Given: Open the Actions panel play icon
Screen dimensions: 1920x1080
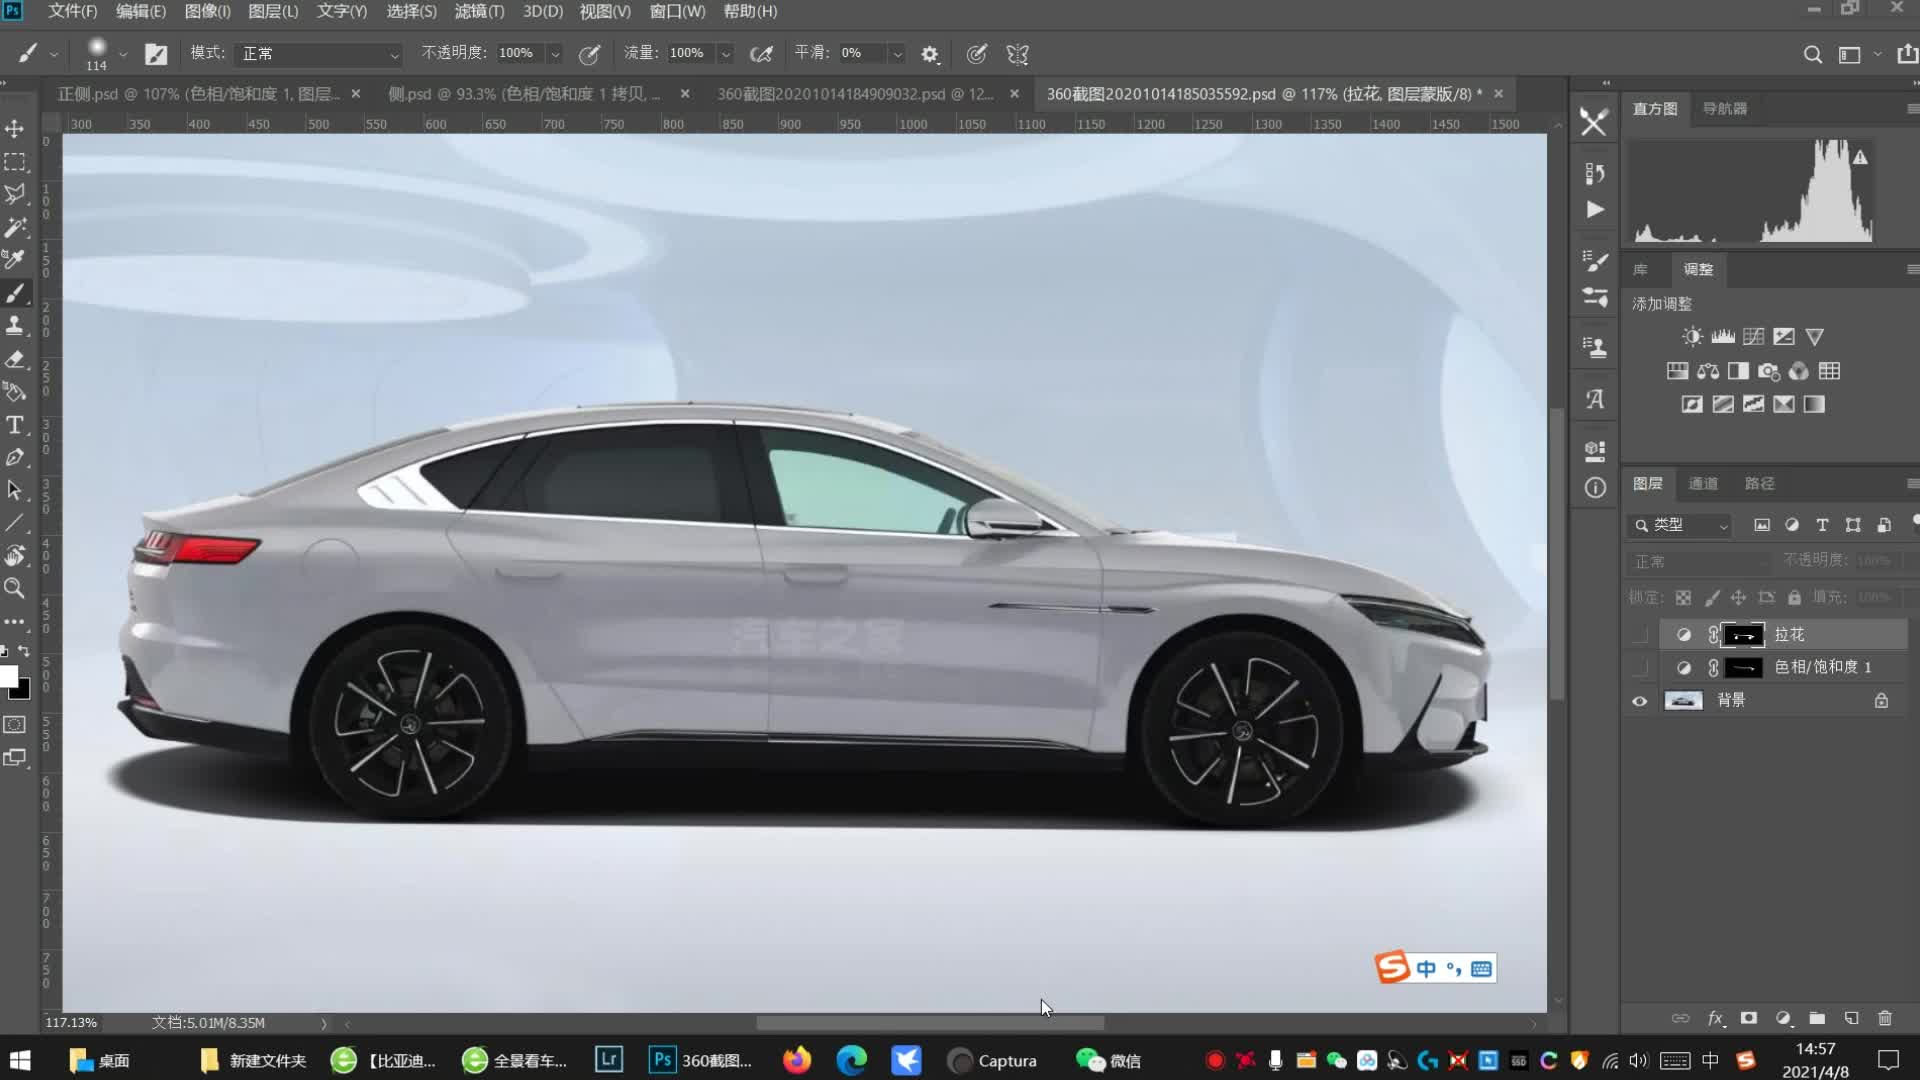Looking at the screenshot, I should (1595, 210).
